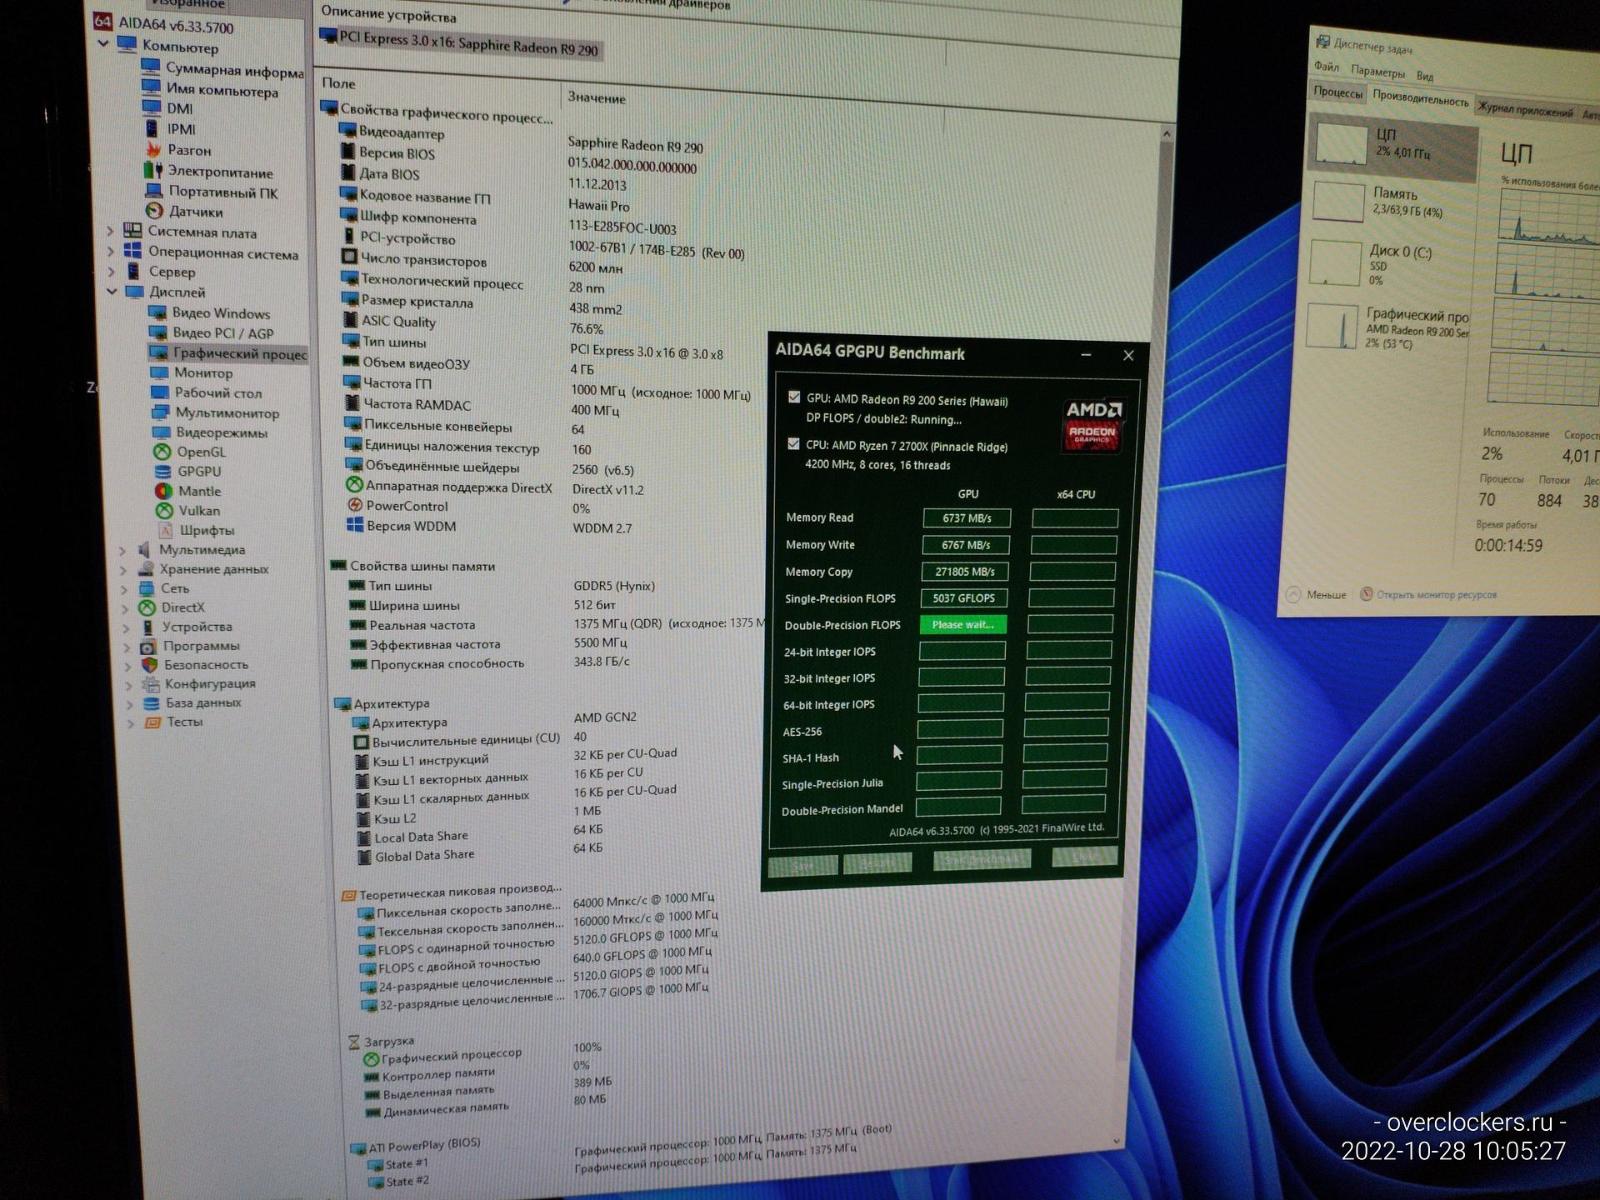The height and width of the screenshot is (1200, 1600).
Task: Click the Memory Read result 6737 MB/s
Action: [966, 518]
